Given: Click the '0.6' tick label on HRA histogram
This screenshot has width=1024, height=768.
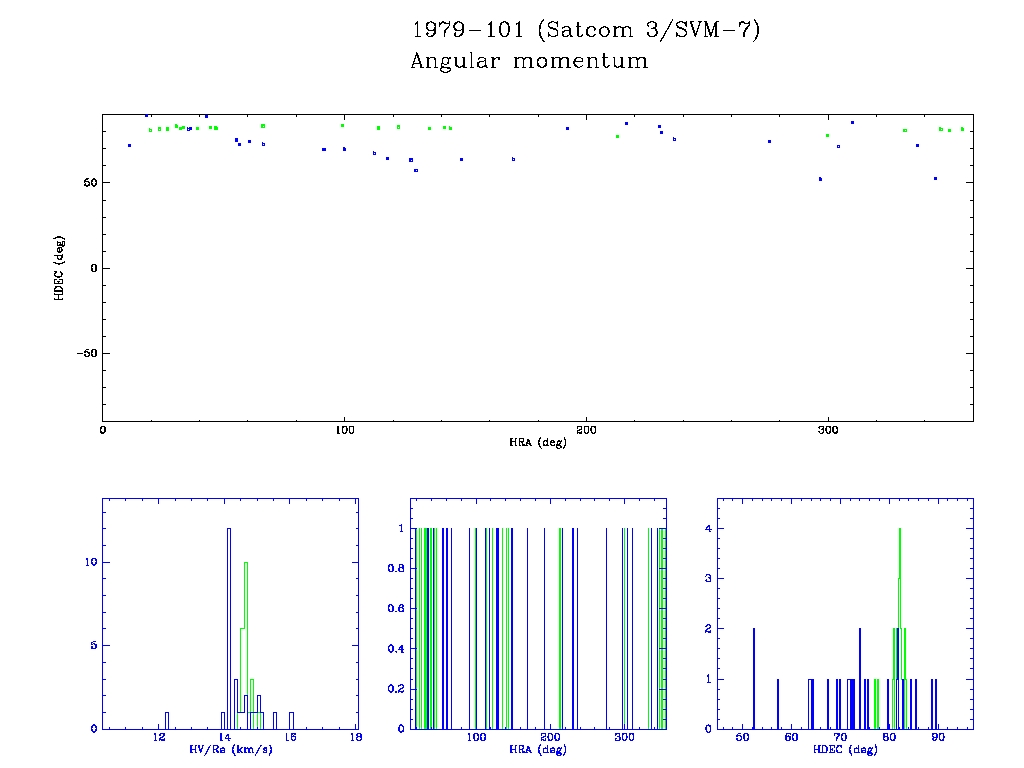Looking at the screenshot, I should pyautogui.click(x=396, y=608).
